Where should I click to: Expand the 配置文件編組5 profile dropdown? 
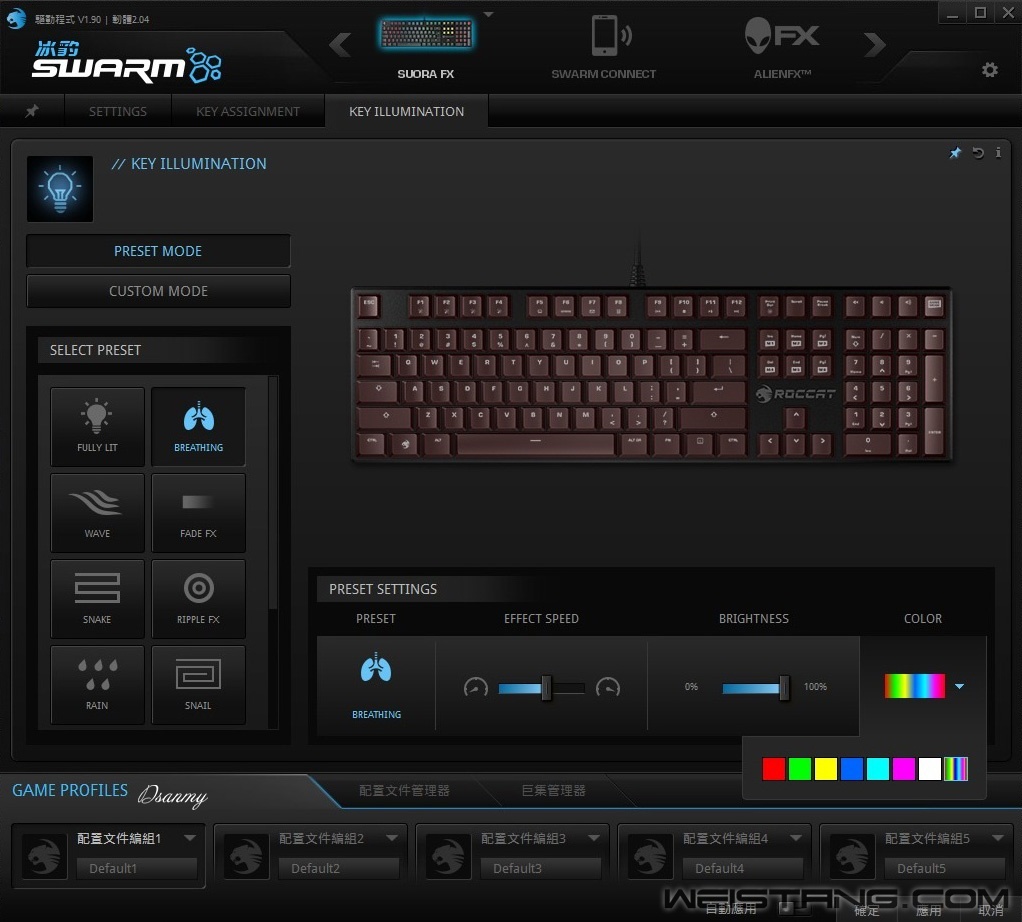[998, 838]
